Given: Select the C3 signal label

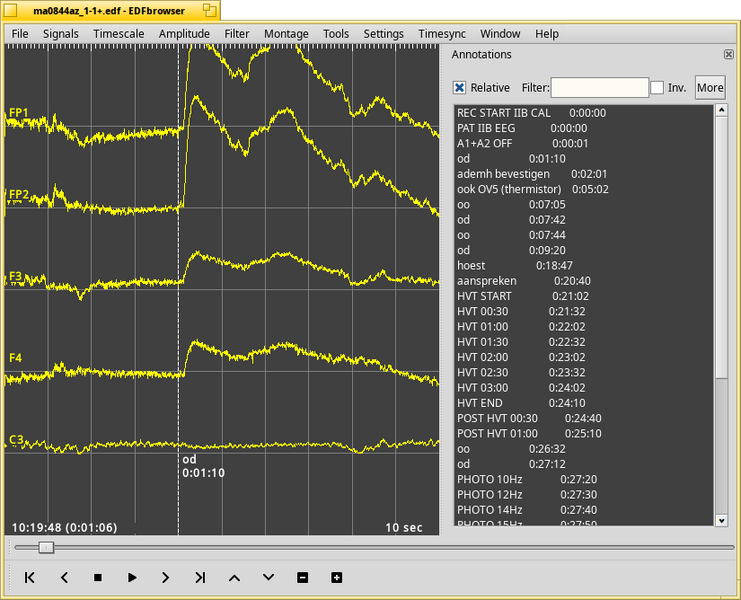Looking at the screenshot, I should [x=16, y=439].
